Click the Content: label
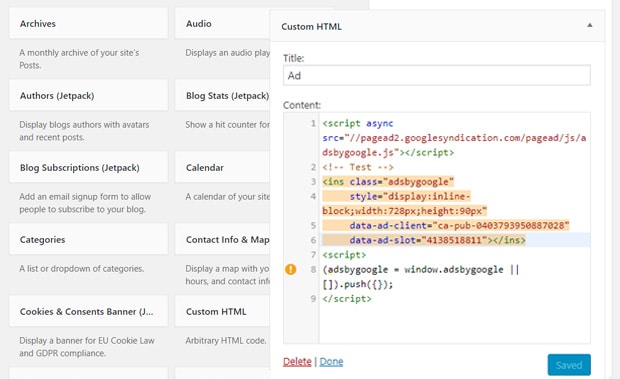 [x=302, y=105]
